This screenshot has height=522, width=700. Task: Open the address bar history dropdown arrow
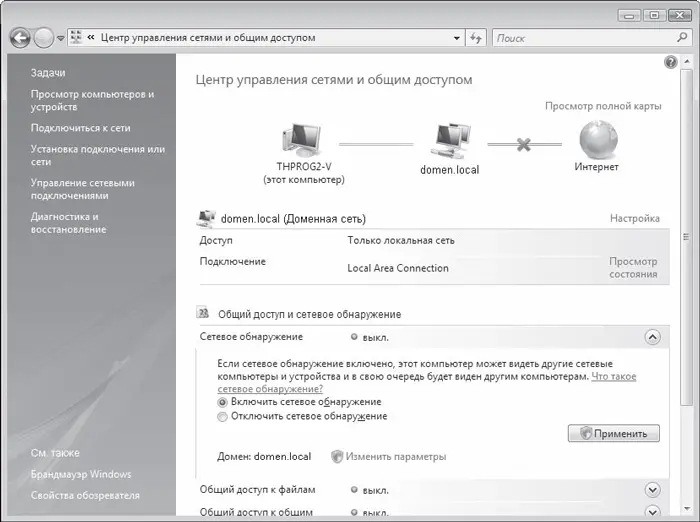pyautogui.click(x=457, y=38)
